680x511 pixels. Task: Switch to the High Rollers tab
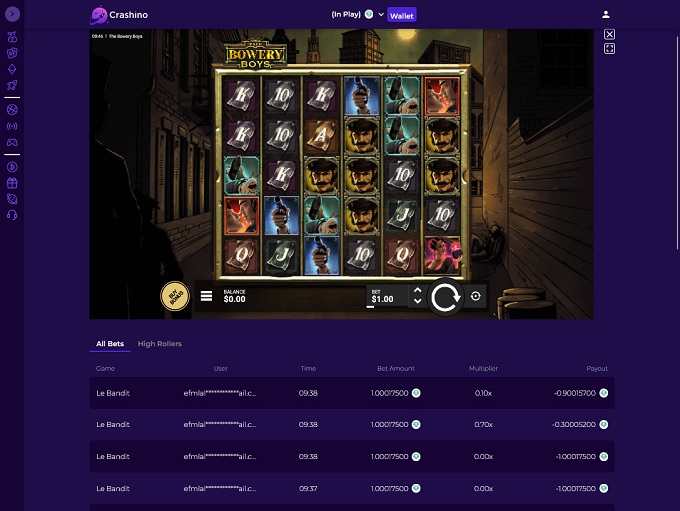point(160,344)
